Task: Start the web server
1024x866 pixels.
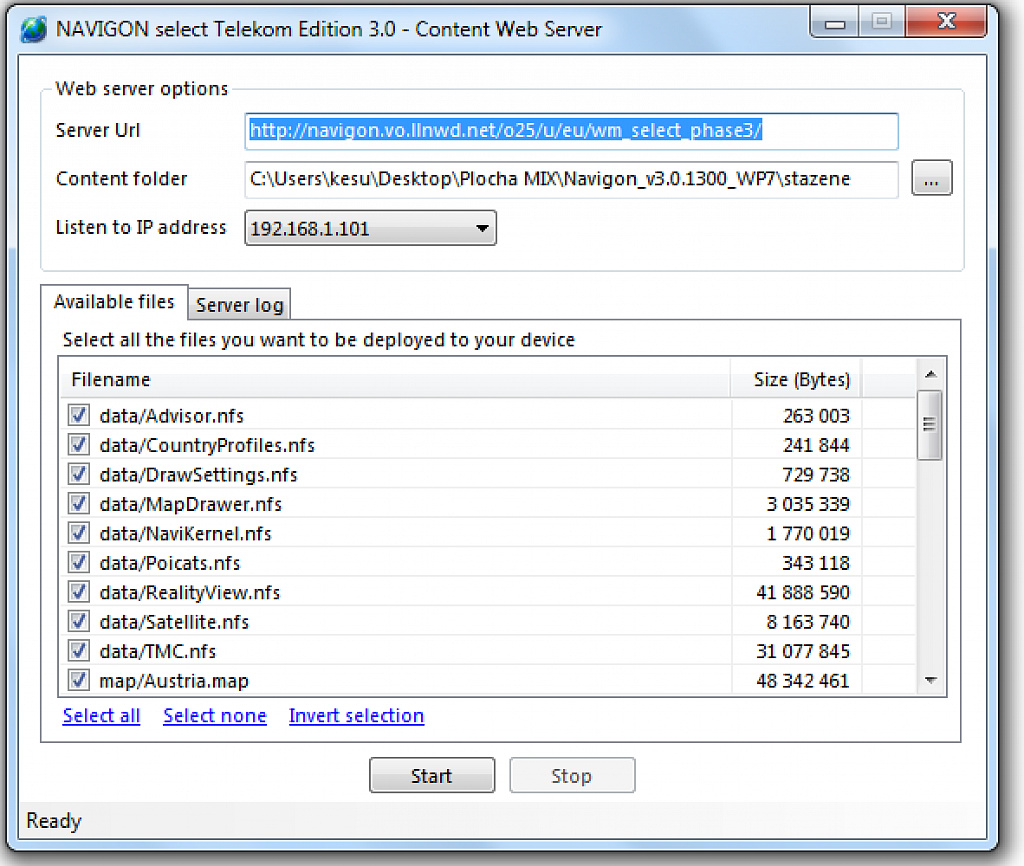Action: pyautogui.click(x=432, y=775)
